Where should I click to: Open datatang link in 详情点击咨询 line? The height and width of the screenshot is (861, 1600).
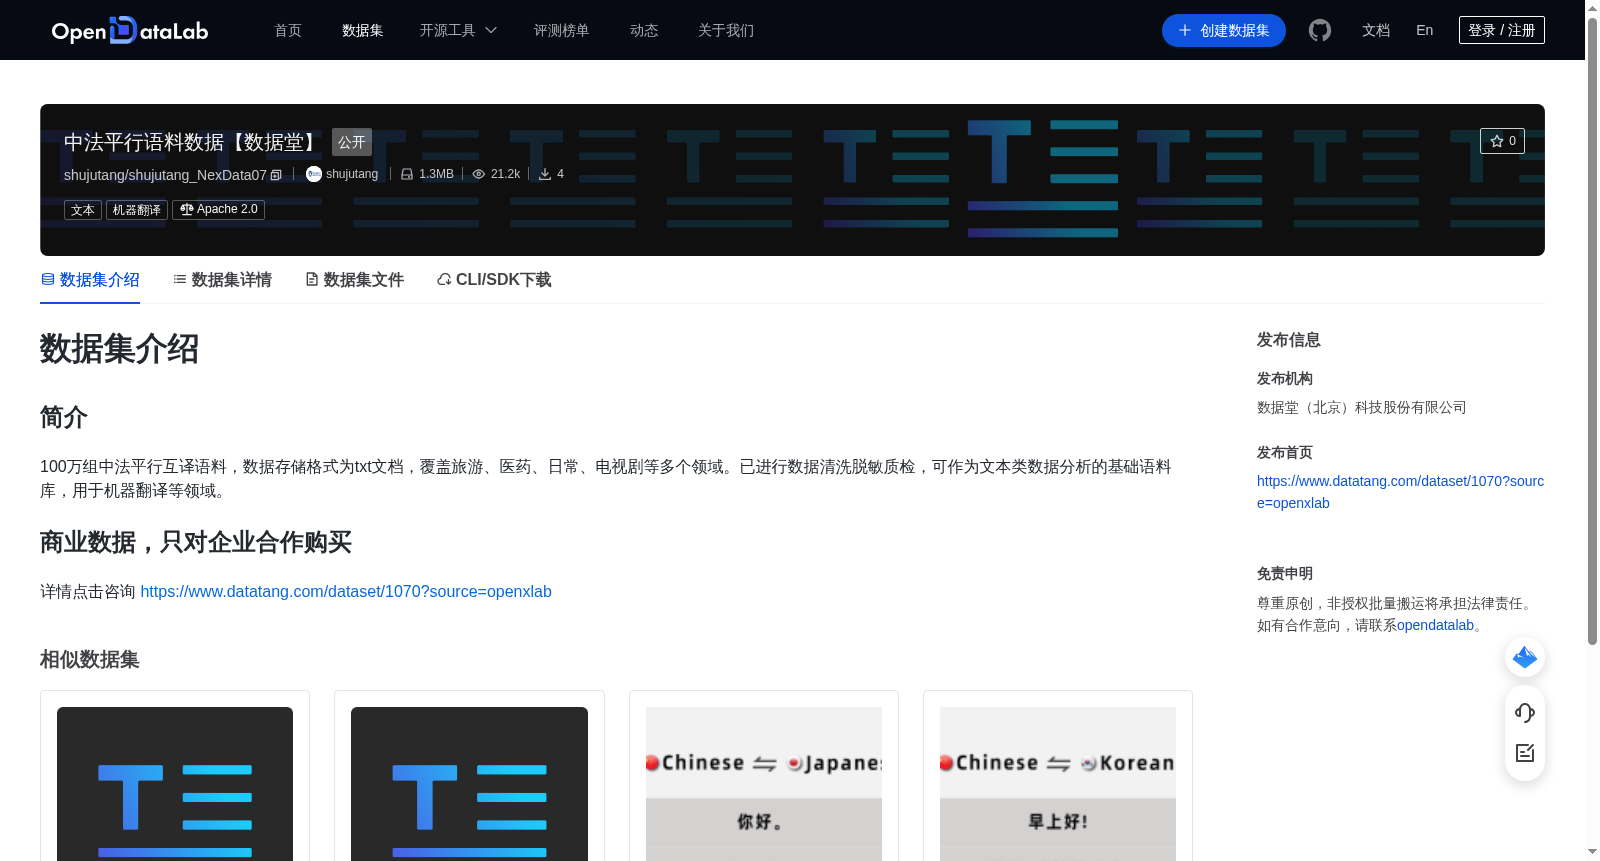coord(346,592)
